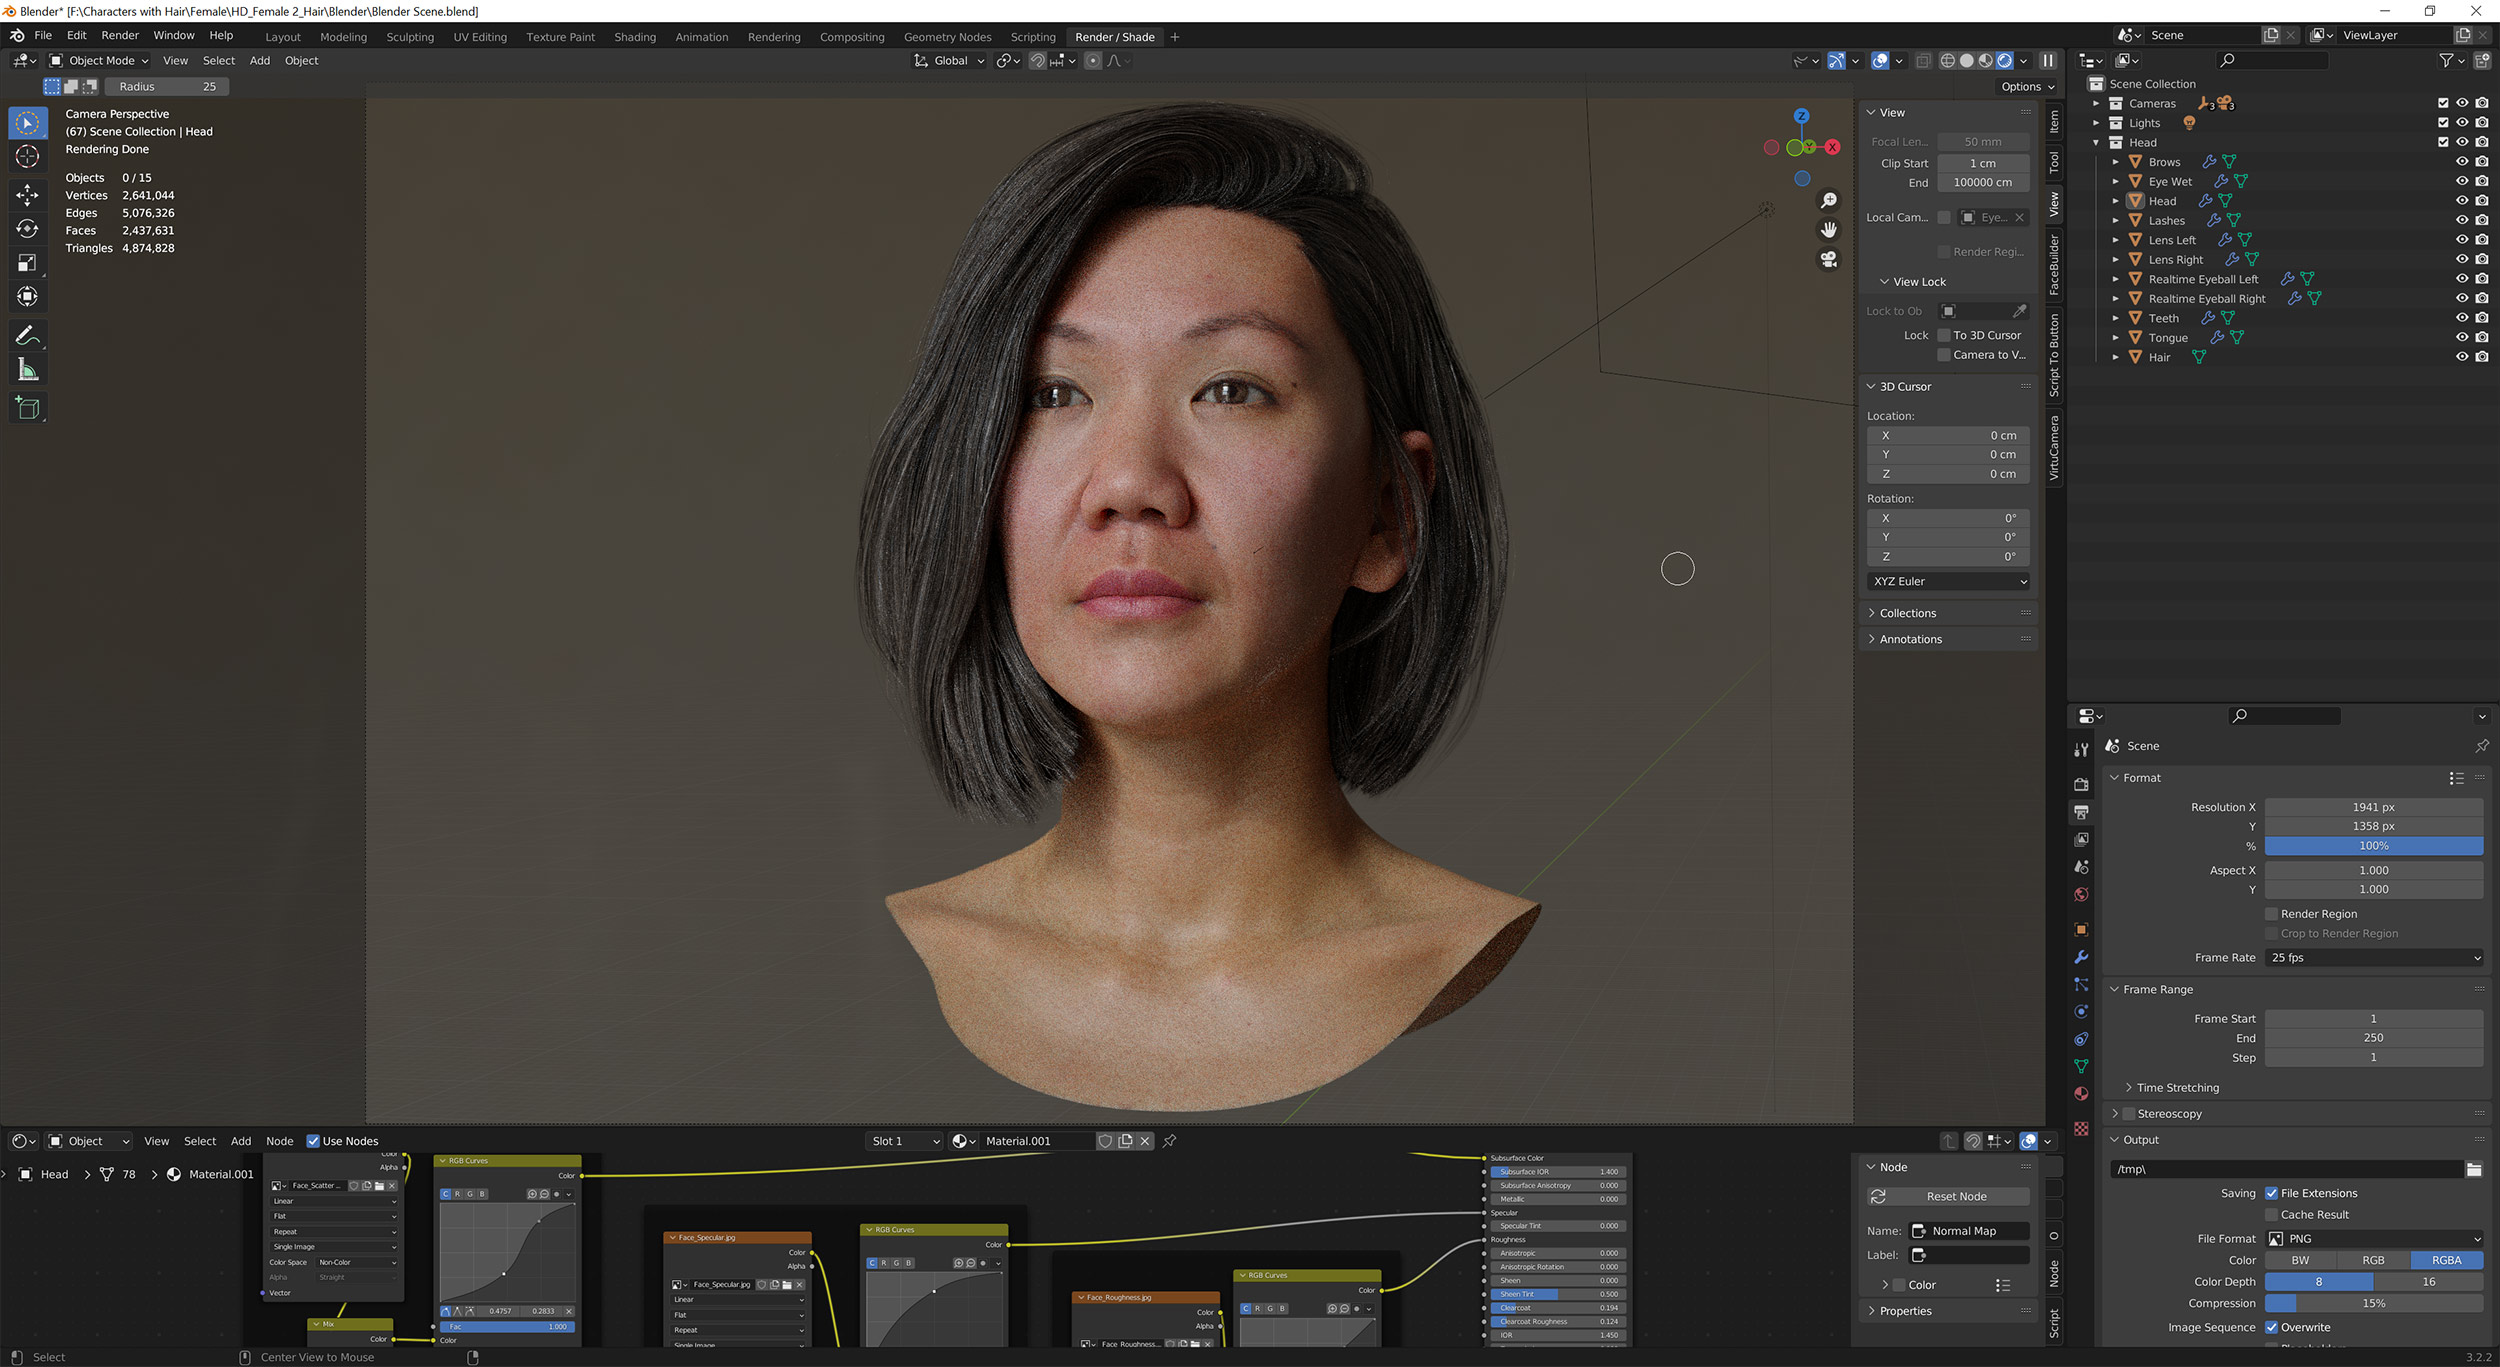
Task: Click the camera view icon in viewport
Action: pyautogui.click(x=1828, y=259)
